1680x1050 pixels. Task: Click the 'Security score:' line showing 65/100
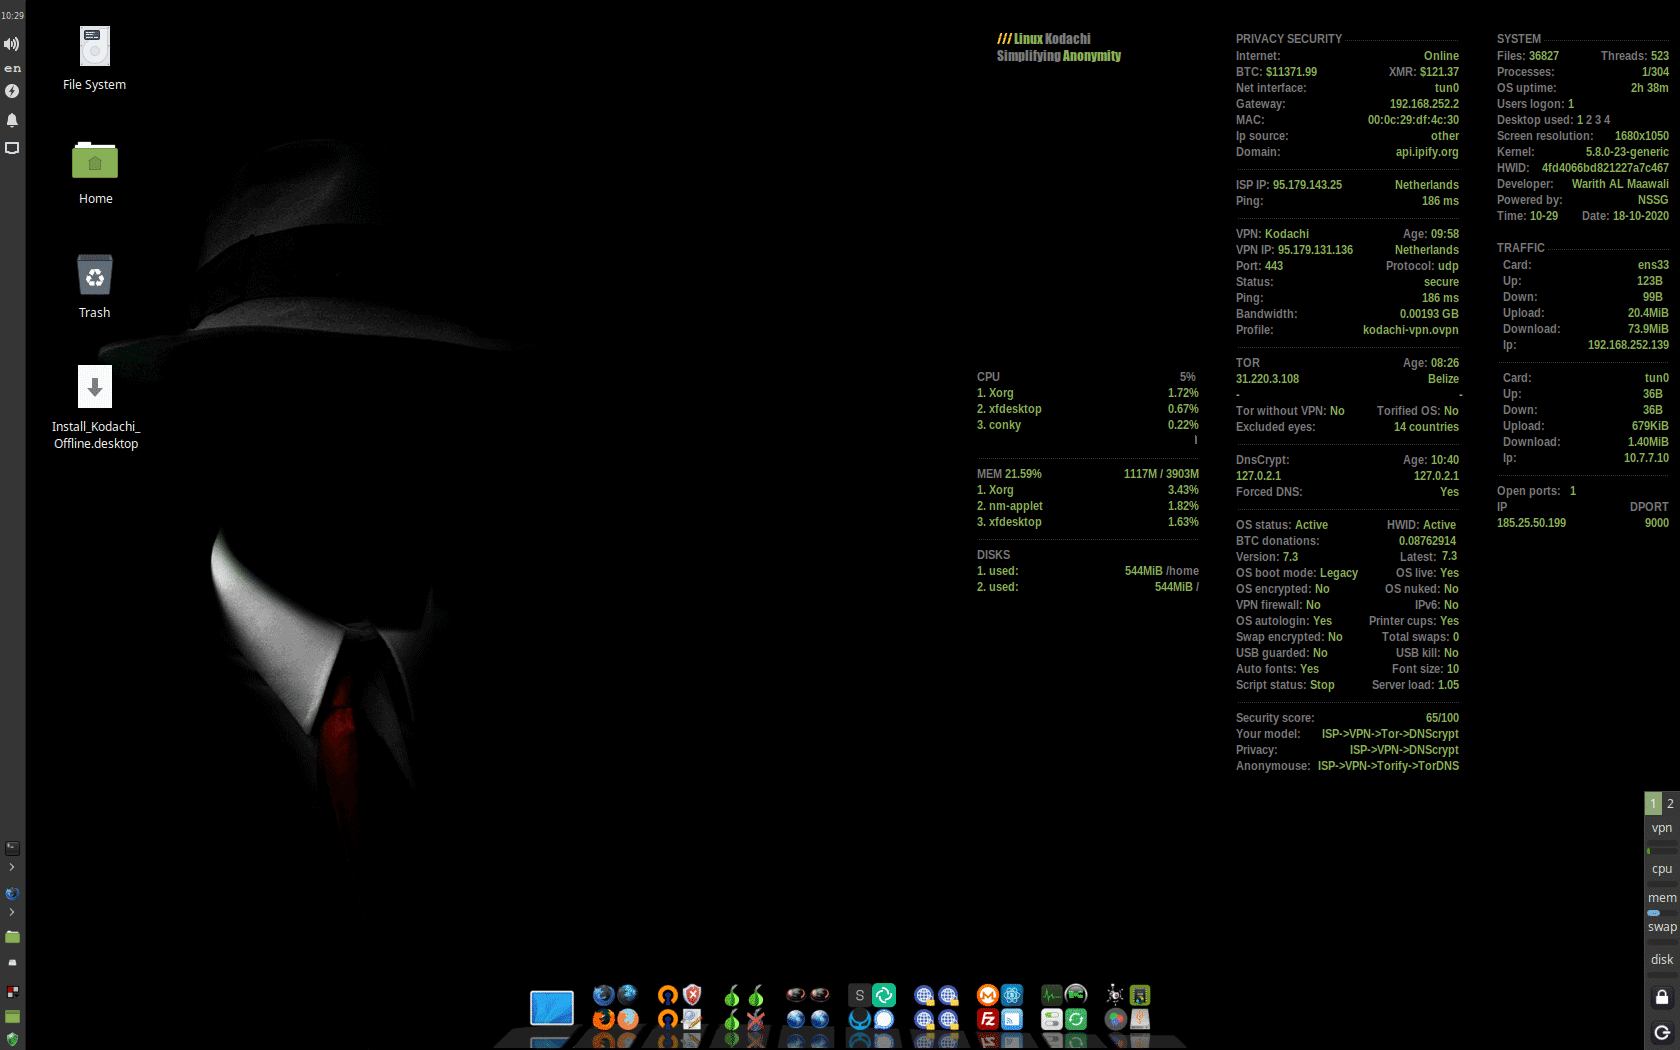coord(1347,718)
